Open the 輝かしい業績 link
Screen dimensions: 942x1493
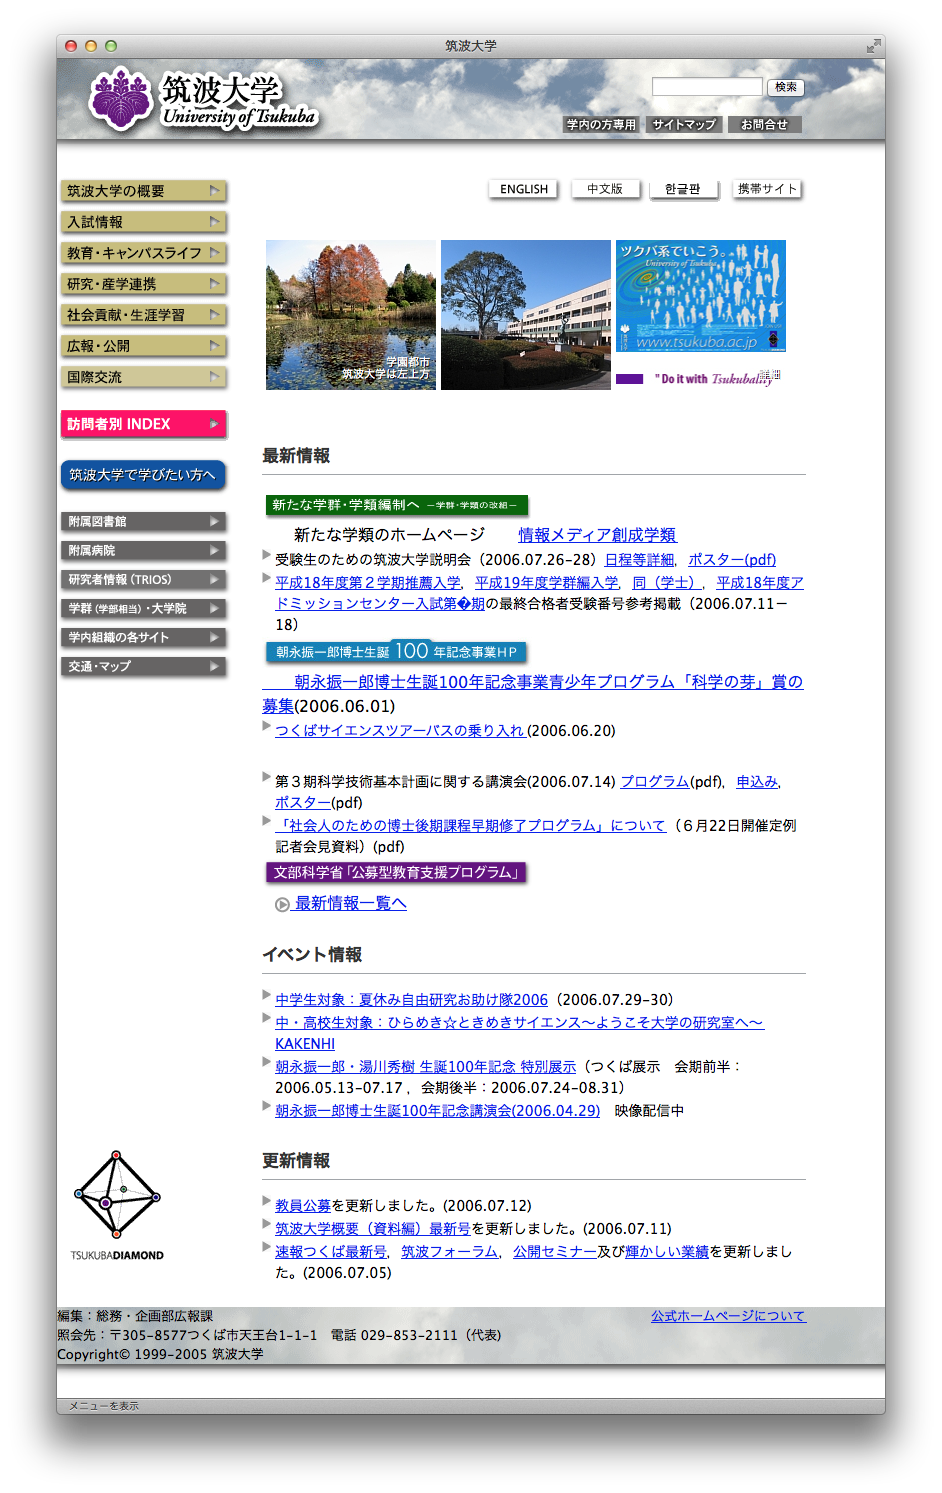click(666, 1252)
